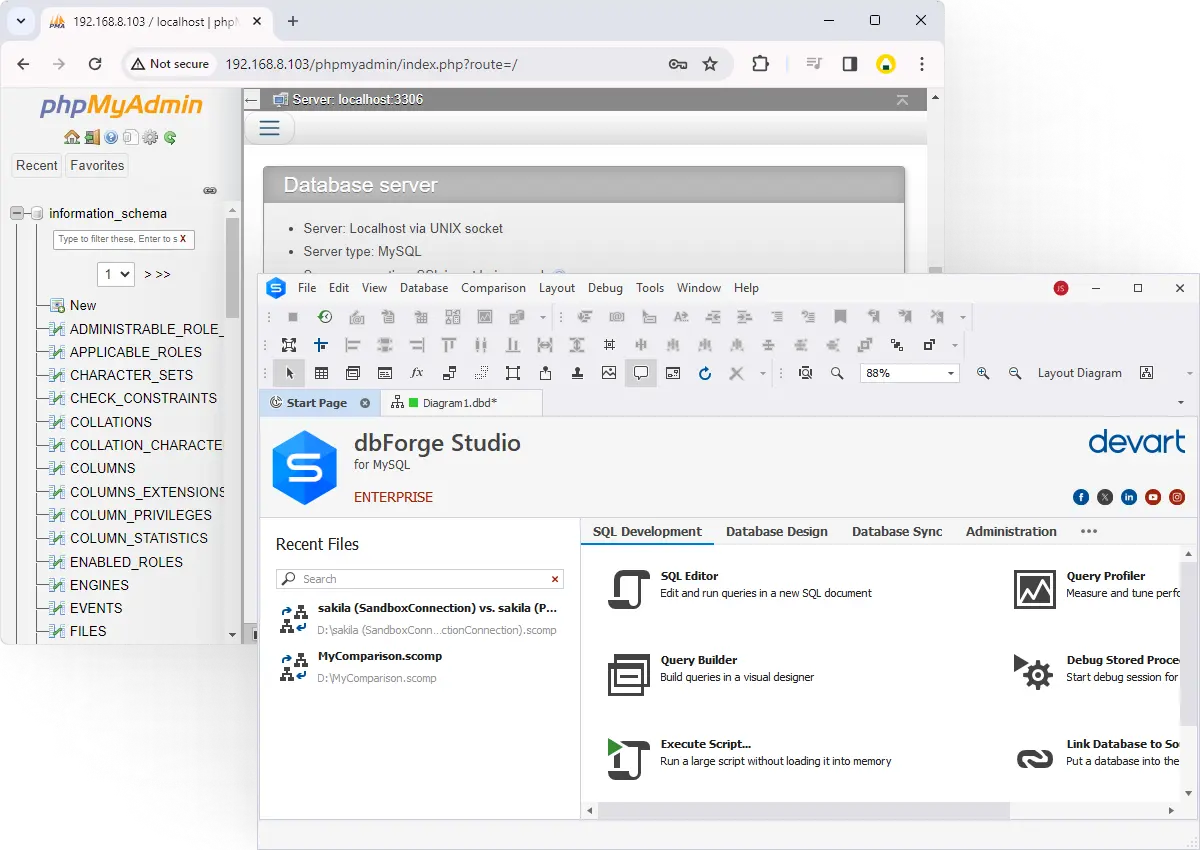Switch to the Database Design tab
This screenshot has height=850, width=1200.
(777, 531)
